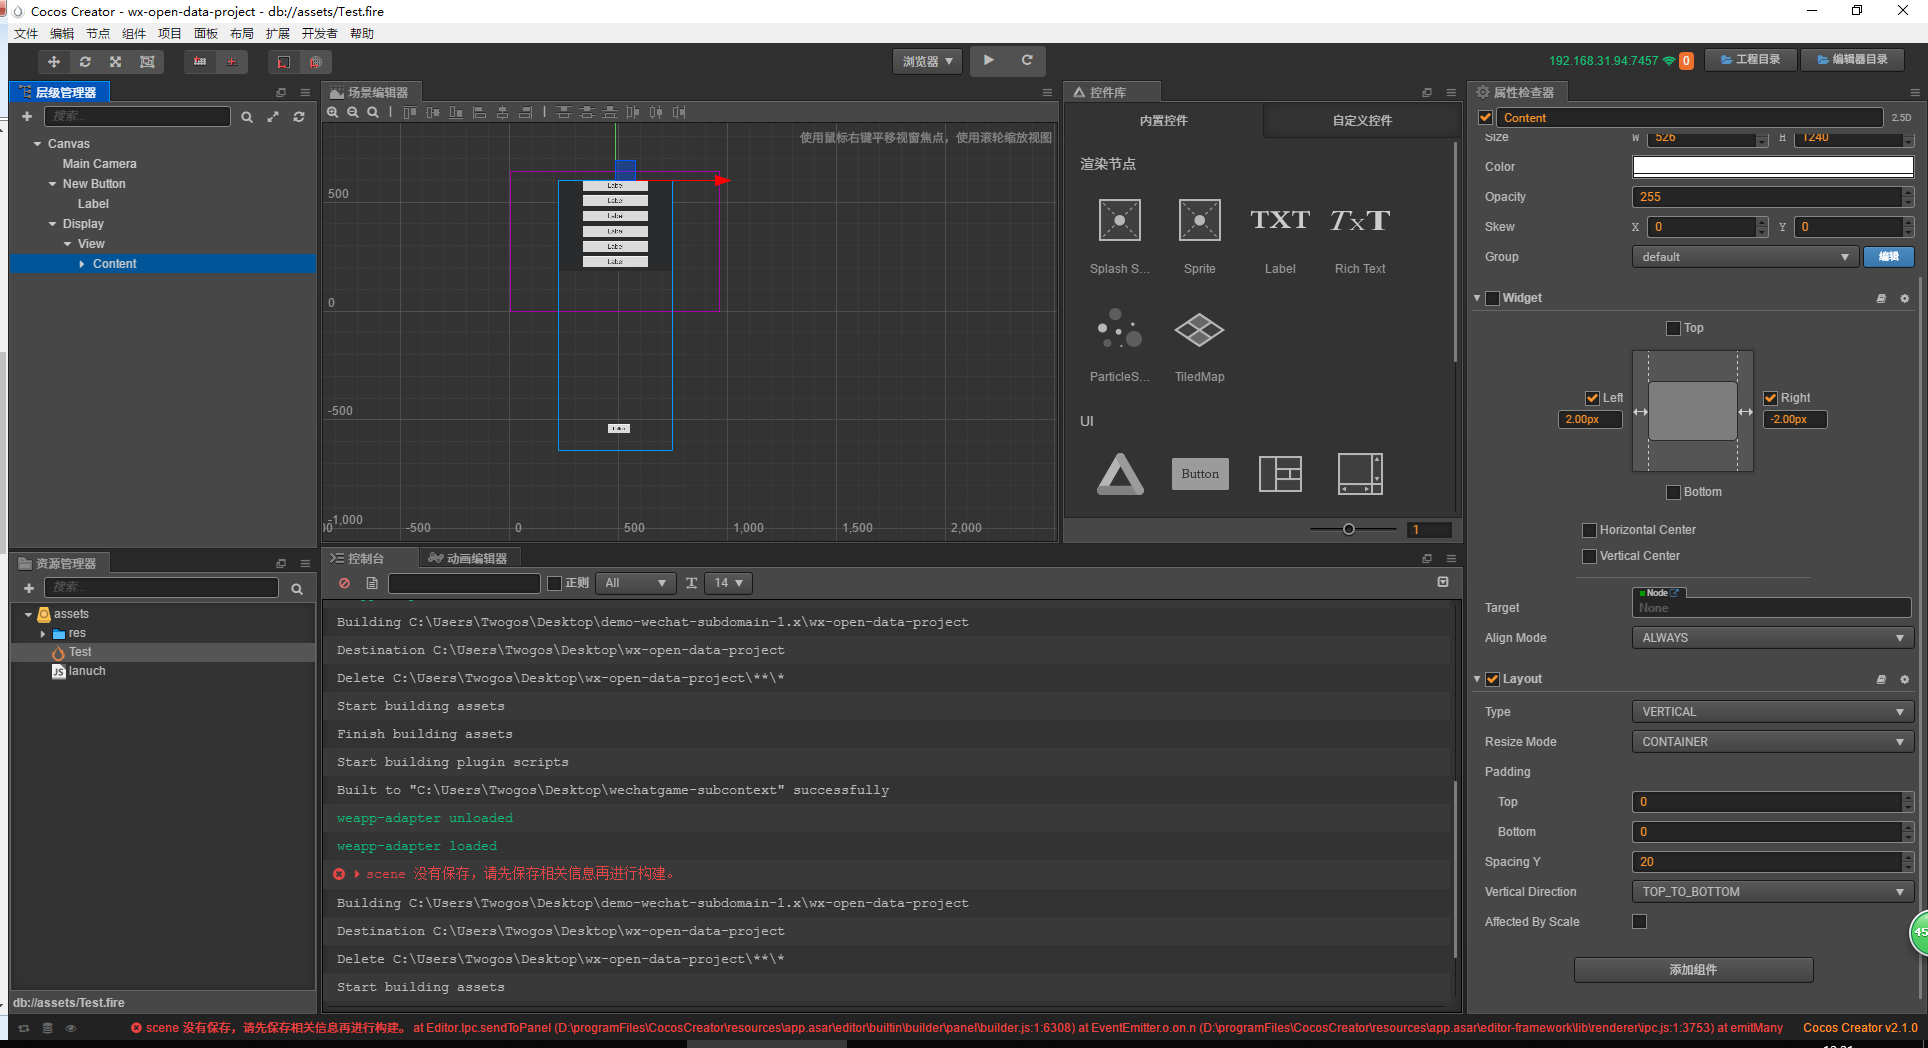Click the hierarchy refresh icon
1928x1048 pixels.
click(x=299, y=117)
